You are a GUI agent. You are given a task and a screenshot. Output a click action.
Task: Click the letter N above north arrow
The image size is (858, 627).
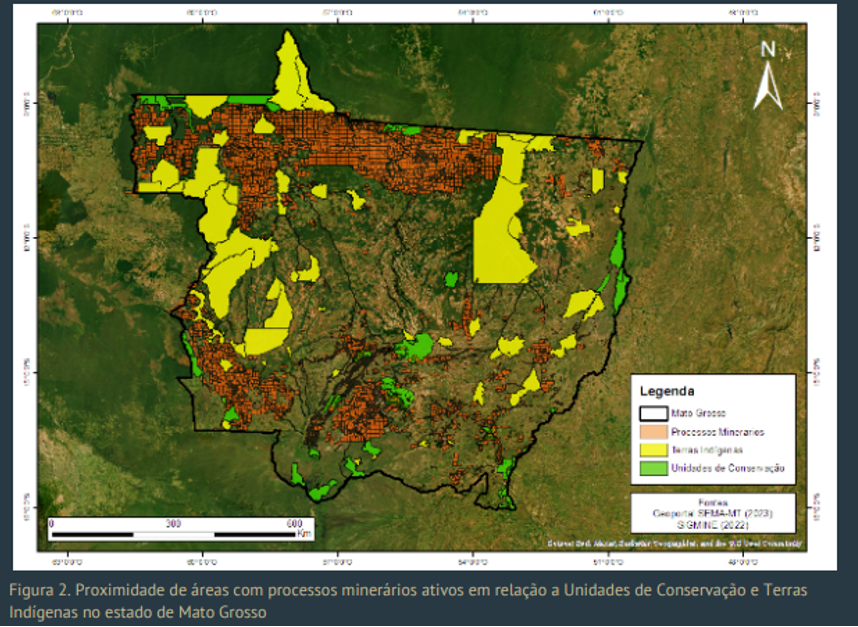point(767,50)
